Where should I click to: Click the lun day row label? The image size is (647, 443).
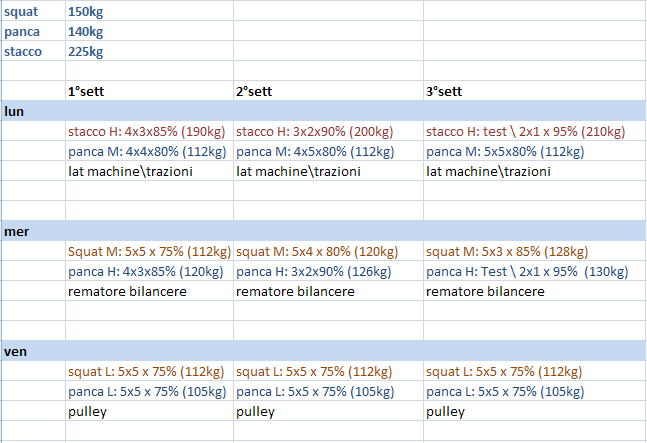[x=15, y=111]
